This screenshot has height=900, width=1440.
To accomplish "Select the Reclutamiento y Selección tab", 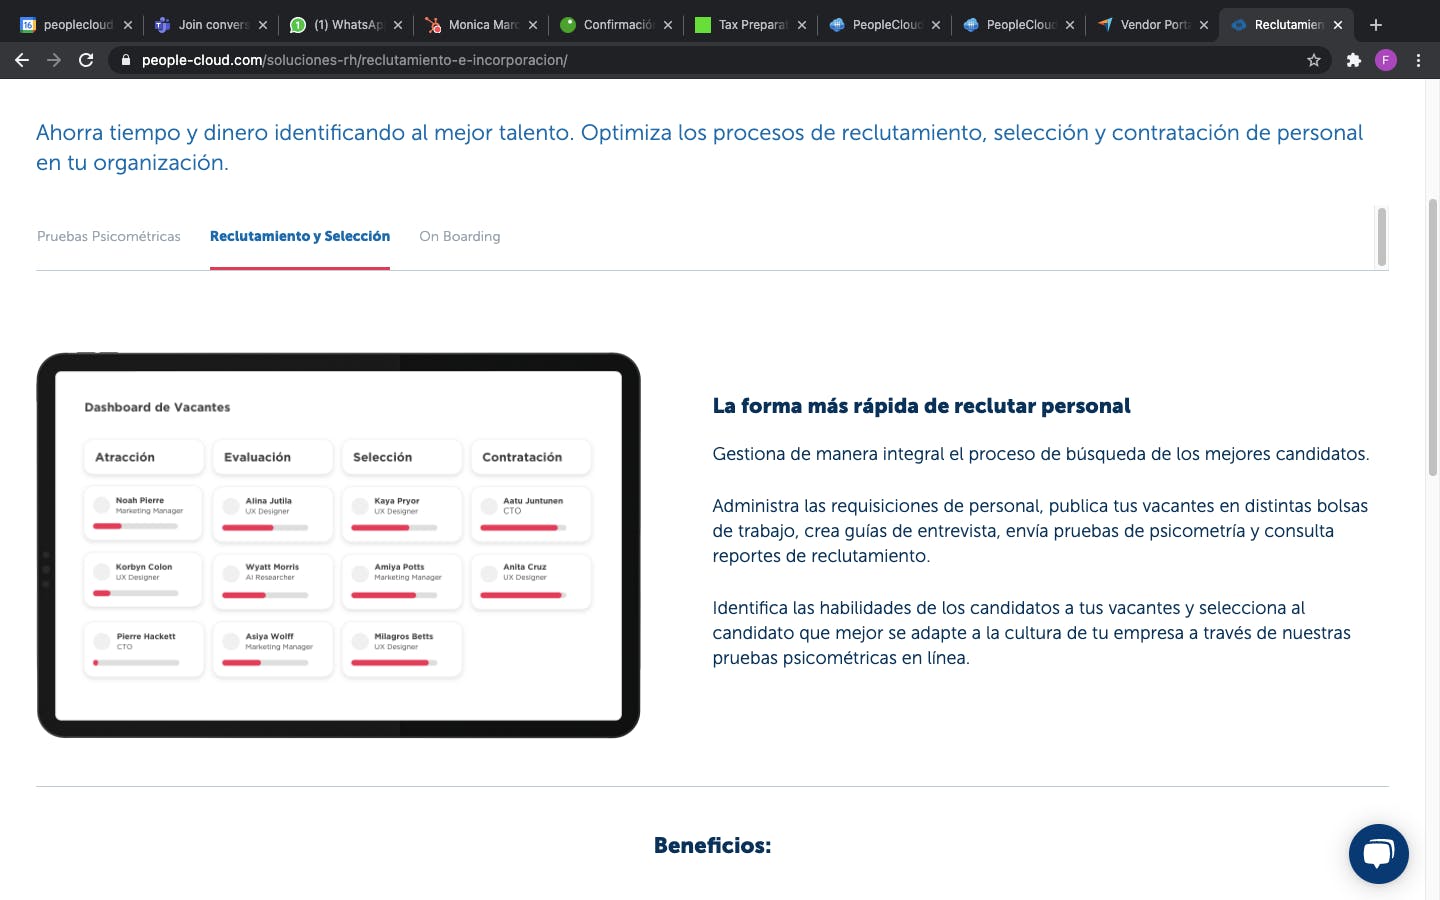I will [x=300, y=237].
